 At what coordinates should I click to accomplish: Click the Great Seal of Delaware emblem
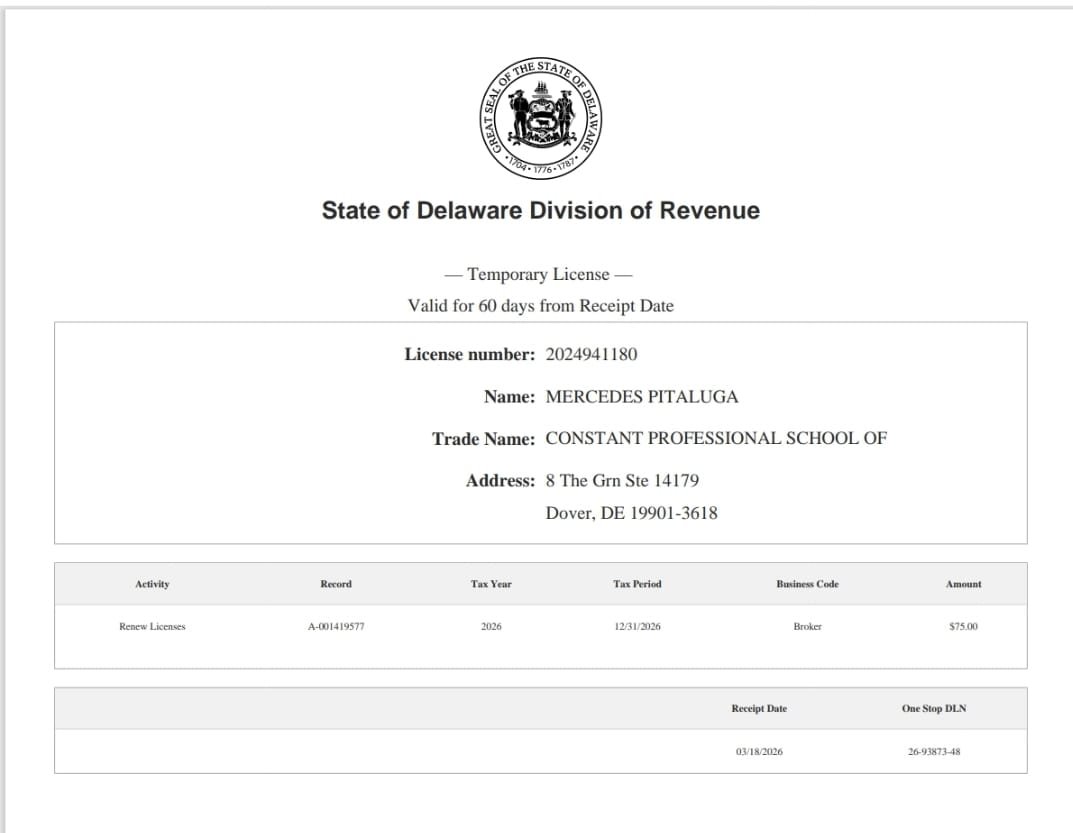(x=541, y=118)
